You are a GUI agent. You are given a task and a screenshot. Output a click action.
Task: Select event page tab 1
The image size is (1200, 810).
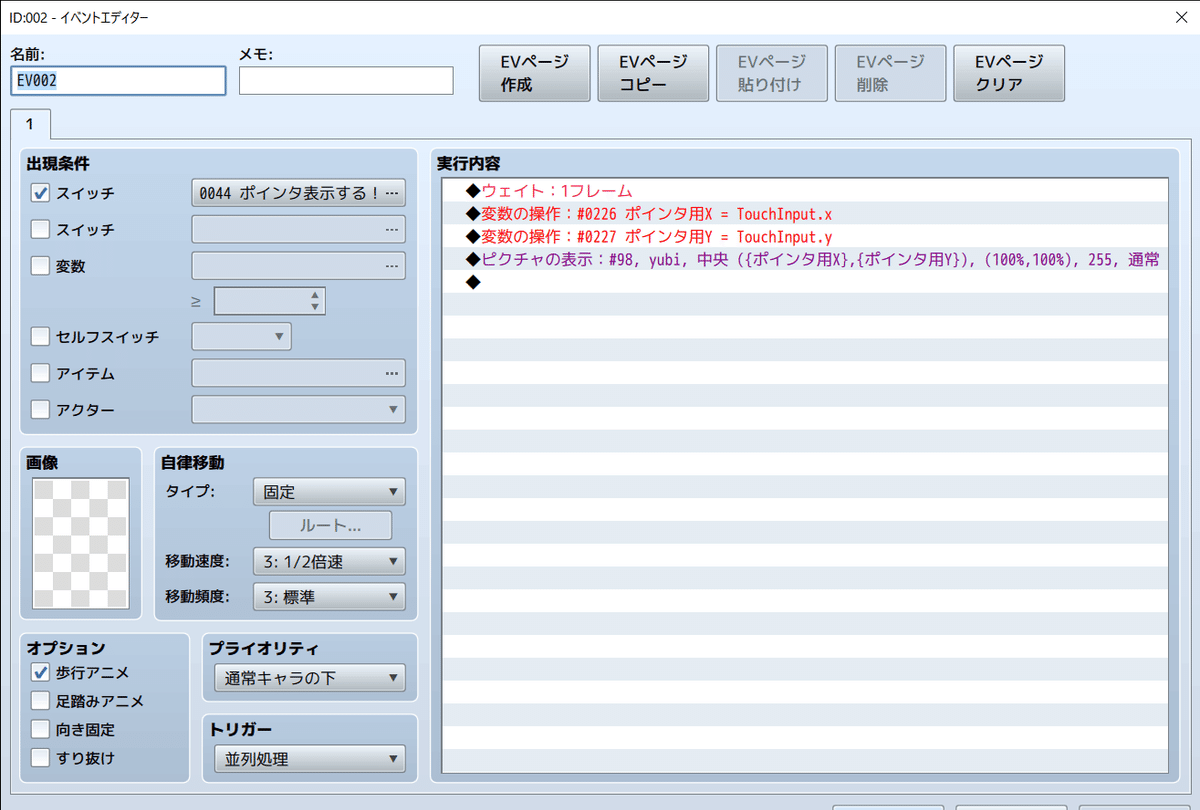[x=31, y=124]
